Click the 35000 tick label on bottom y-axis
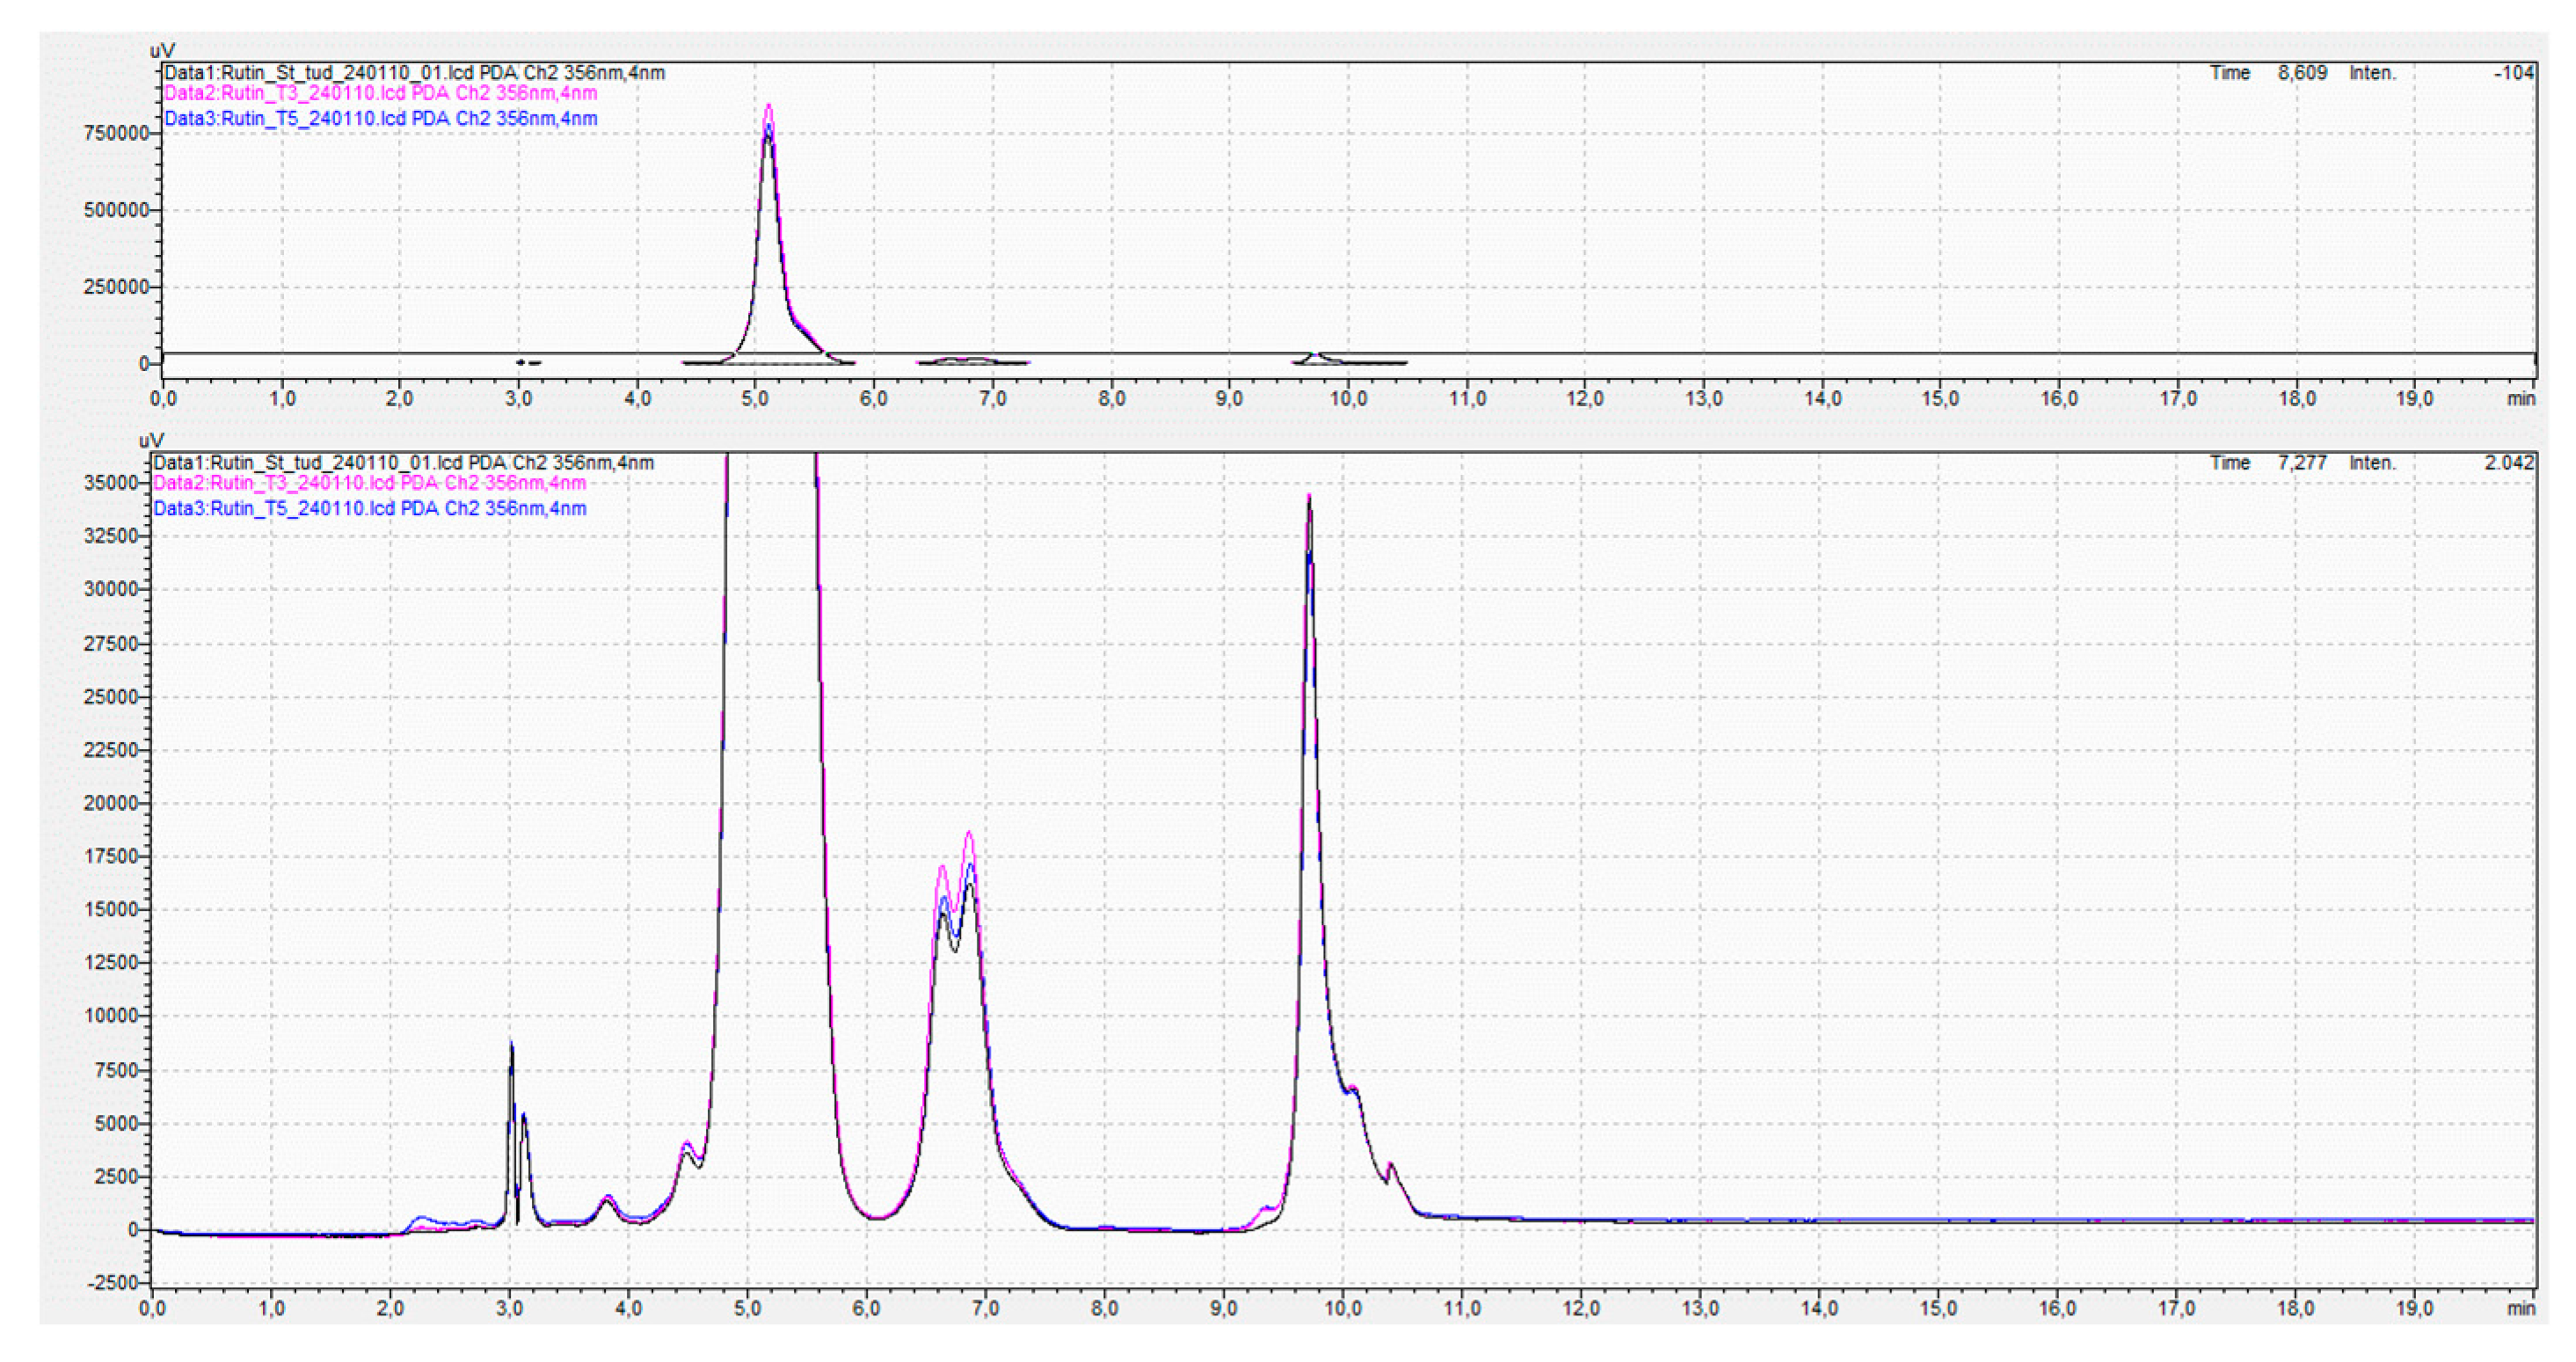2576x1362 pixels. [112, 482]
